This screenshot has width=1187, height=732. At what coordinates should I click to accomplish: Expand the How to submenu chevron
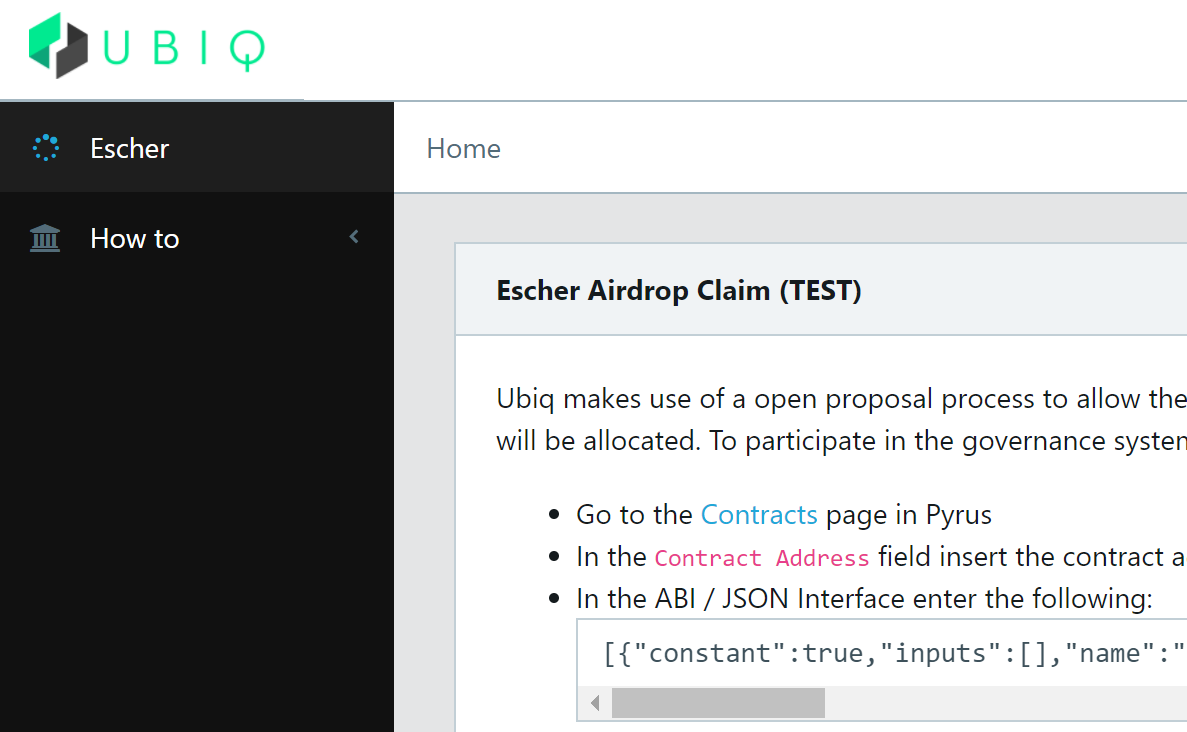pos(354,237)
